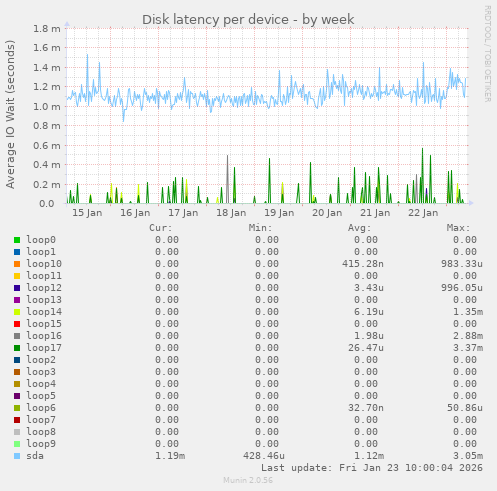Select the loop12 legend label
Image resolution: width=497 pixels, height=491 pixels.
pos(44,288)
